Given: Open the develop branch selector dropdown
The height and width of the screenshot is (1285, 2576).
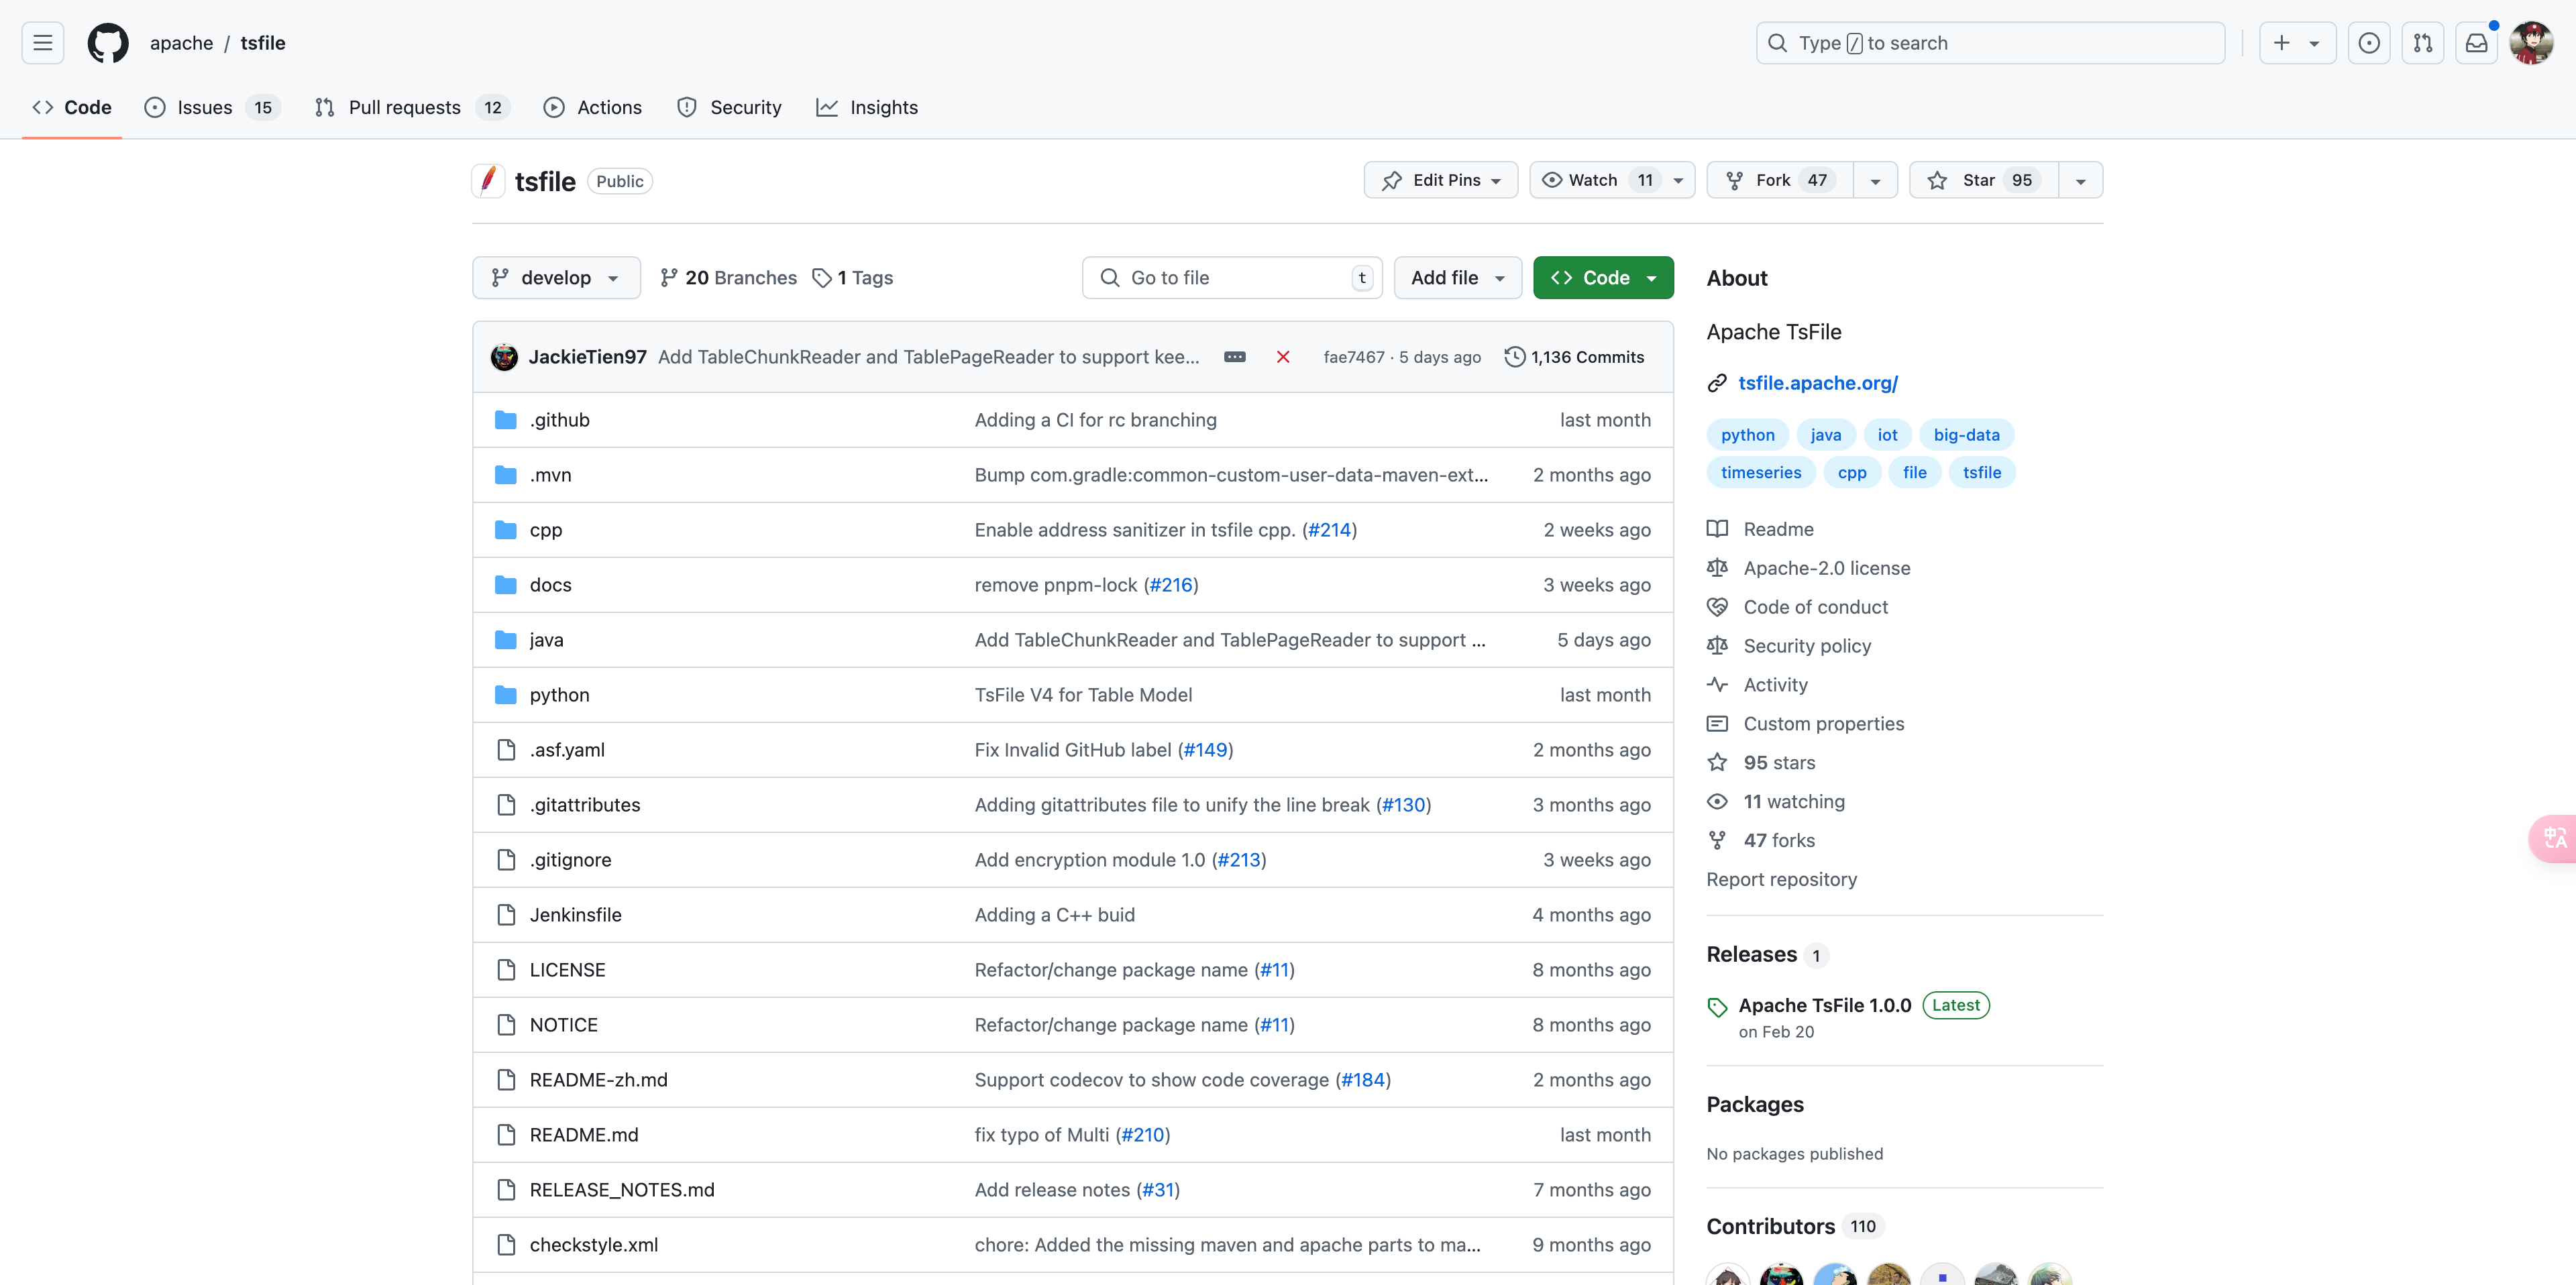Looking at the screenshot, I should [556, 278].
